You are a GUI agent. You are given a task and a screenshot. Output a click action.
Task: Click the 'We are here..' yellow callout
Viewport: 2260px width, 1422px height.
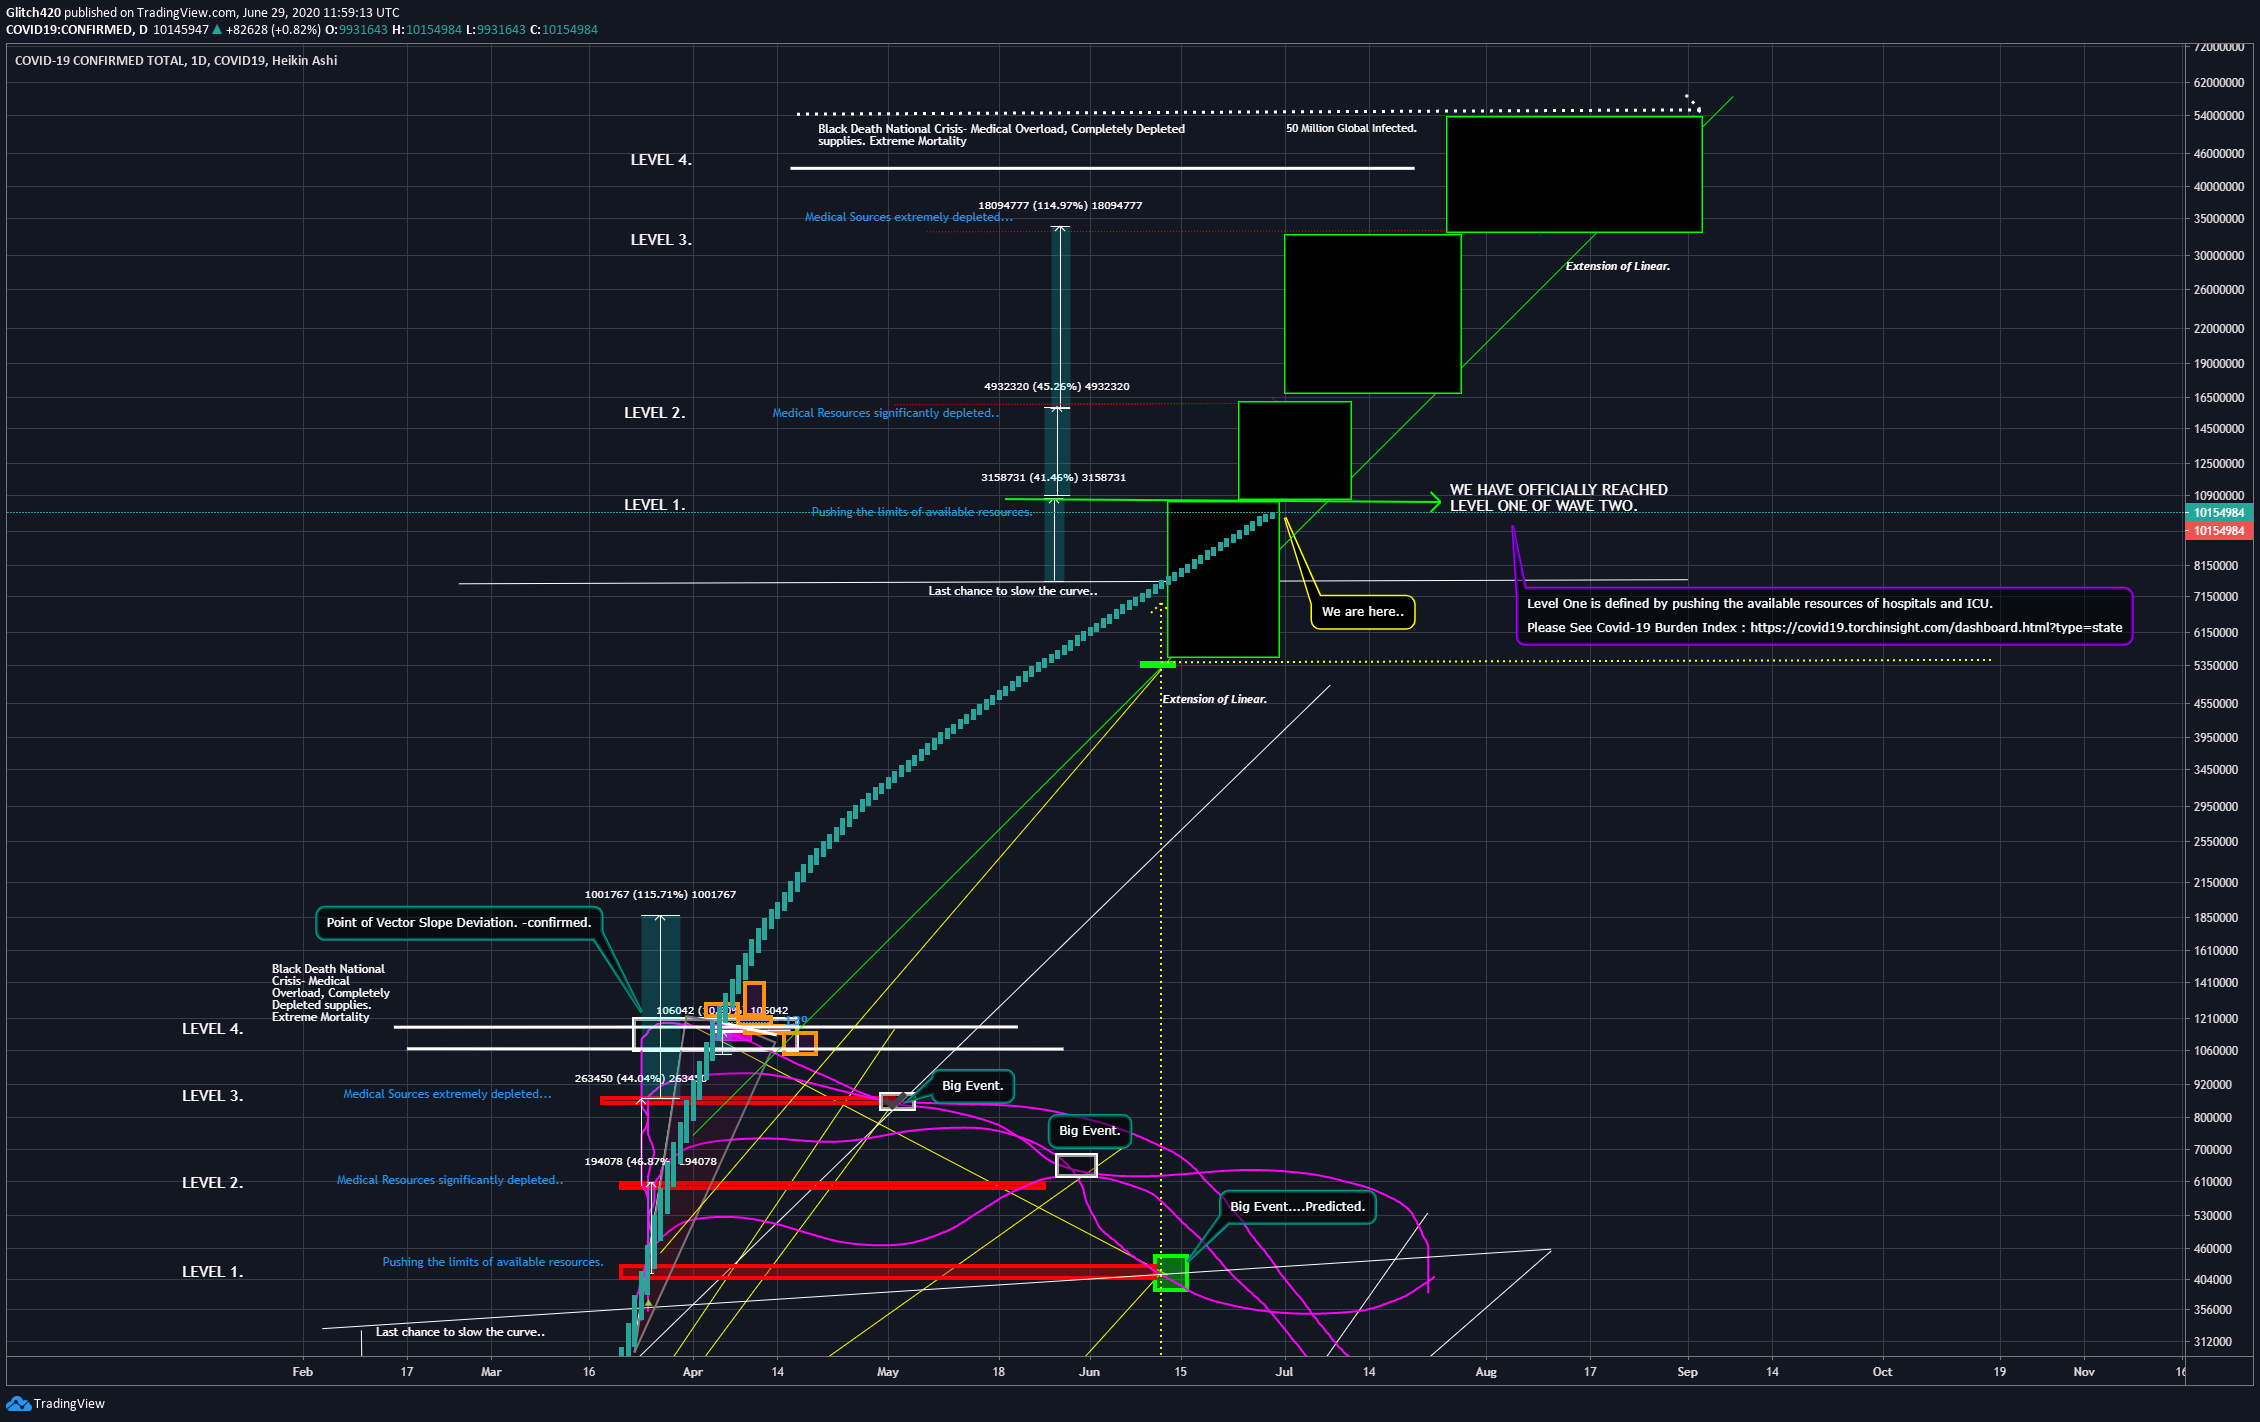click(x=1362, y=612)
